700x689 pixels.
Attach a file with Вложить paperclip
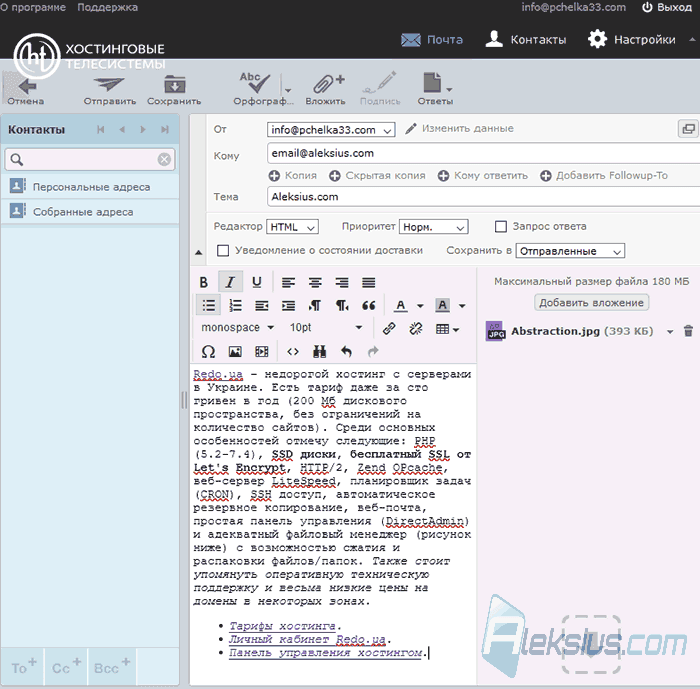326,89
